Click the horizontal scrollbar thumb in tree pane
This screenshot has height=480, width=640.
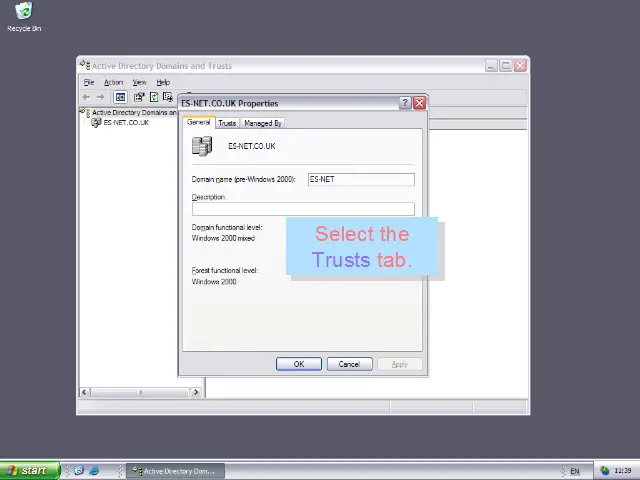140,392
